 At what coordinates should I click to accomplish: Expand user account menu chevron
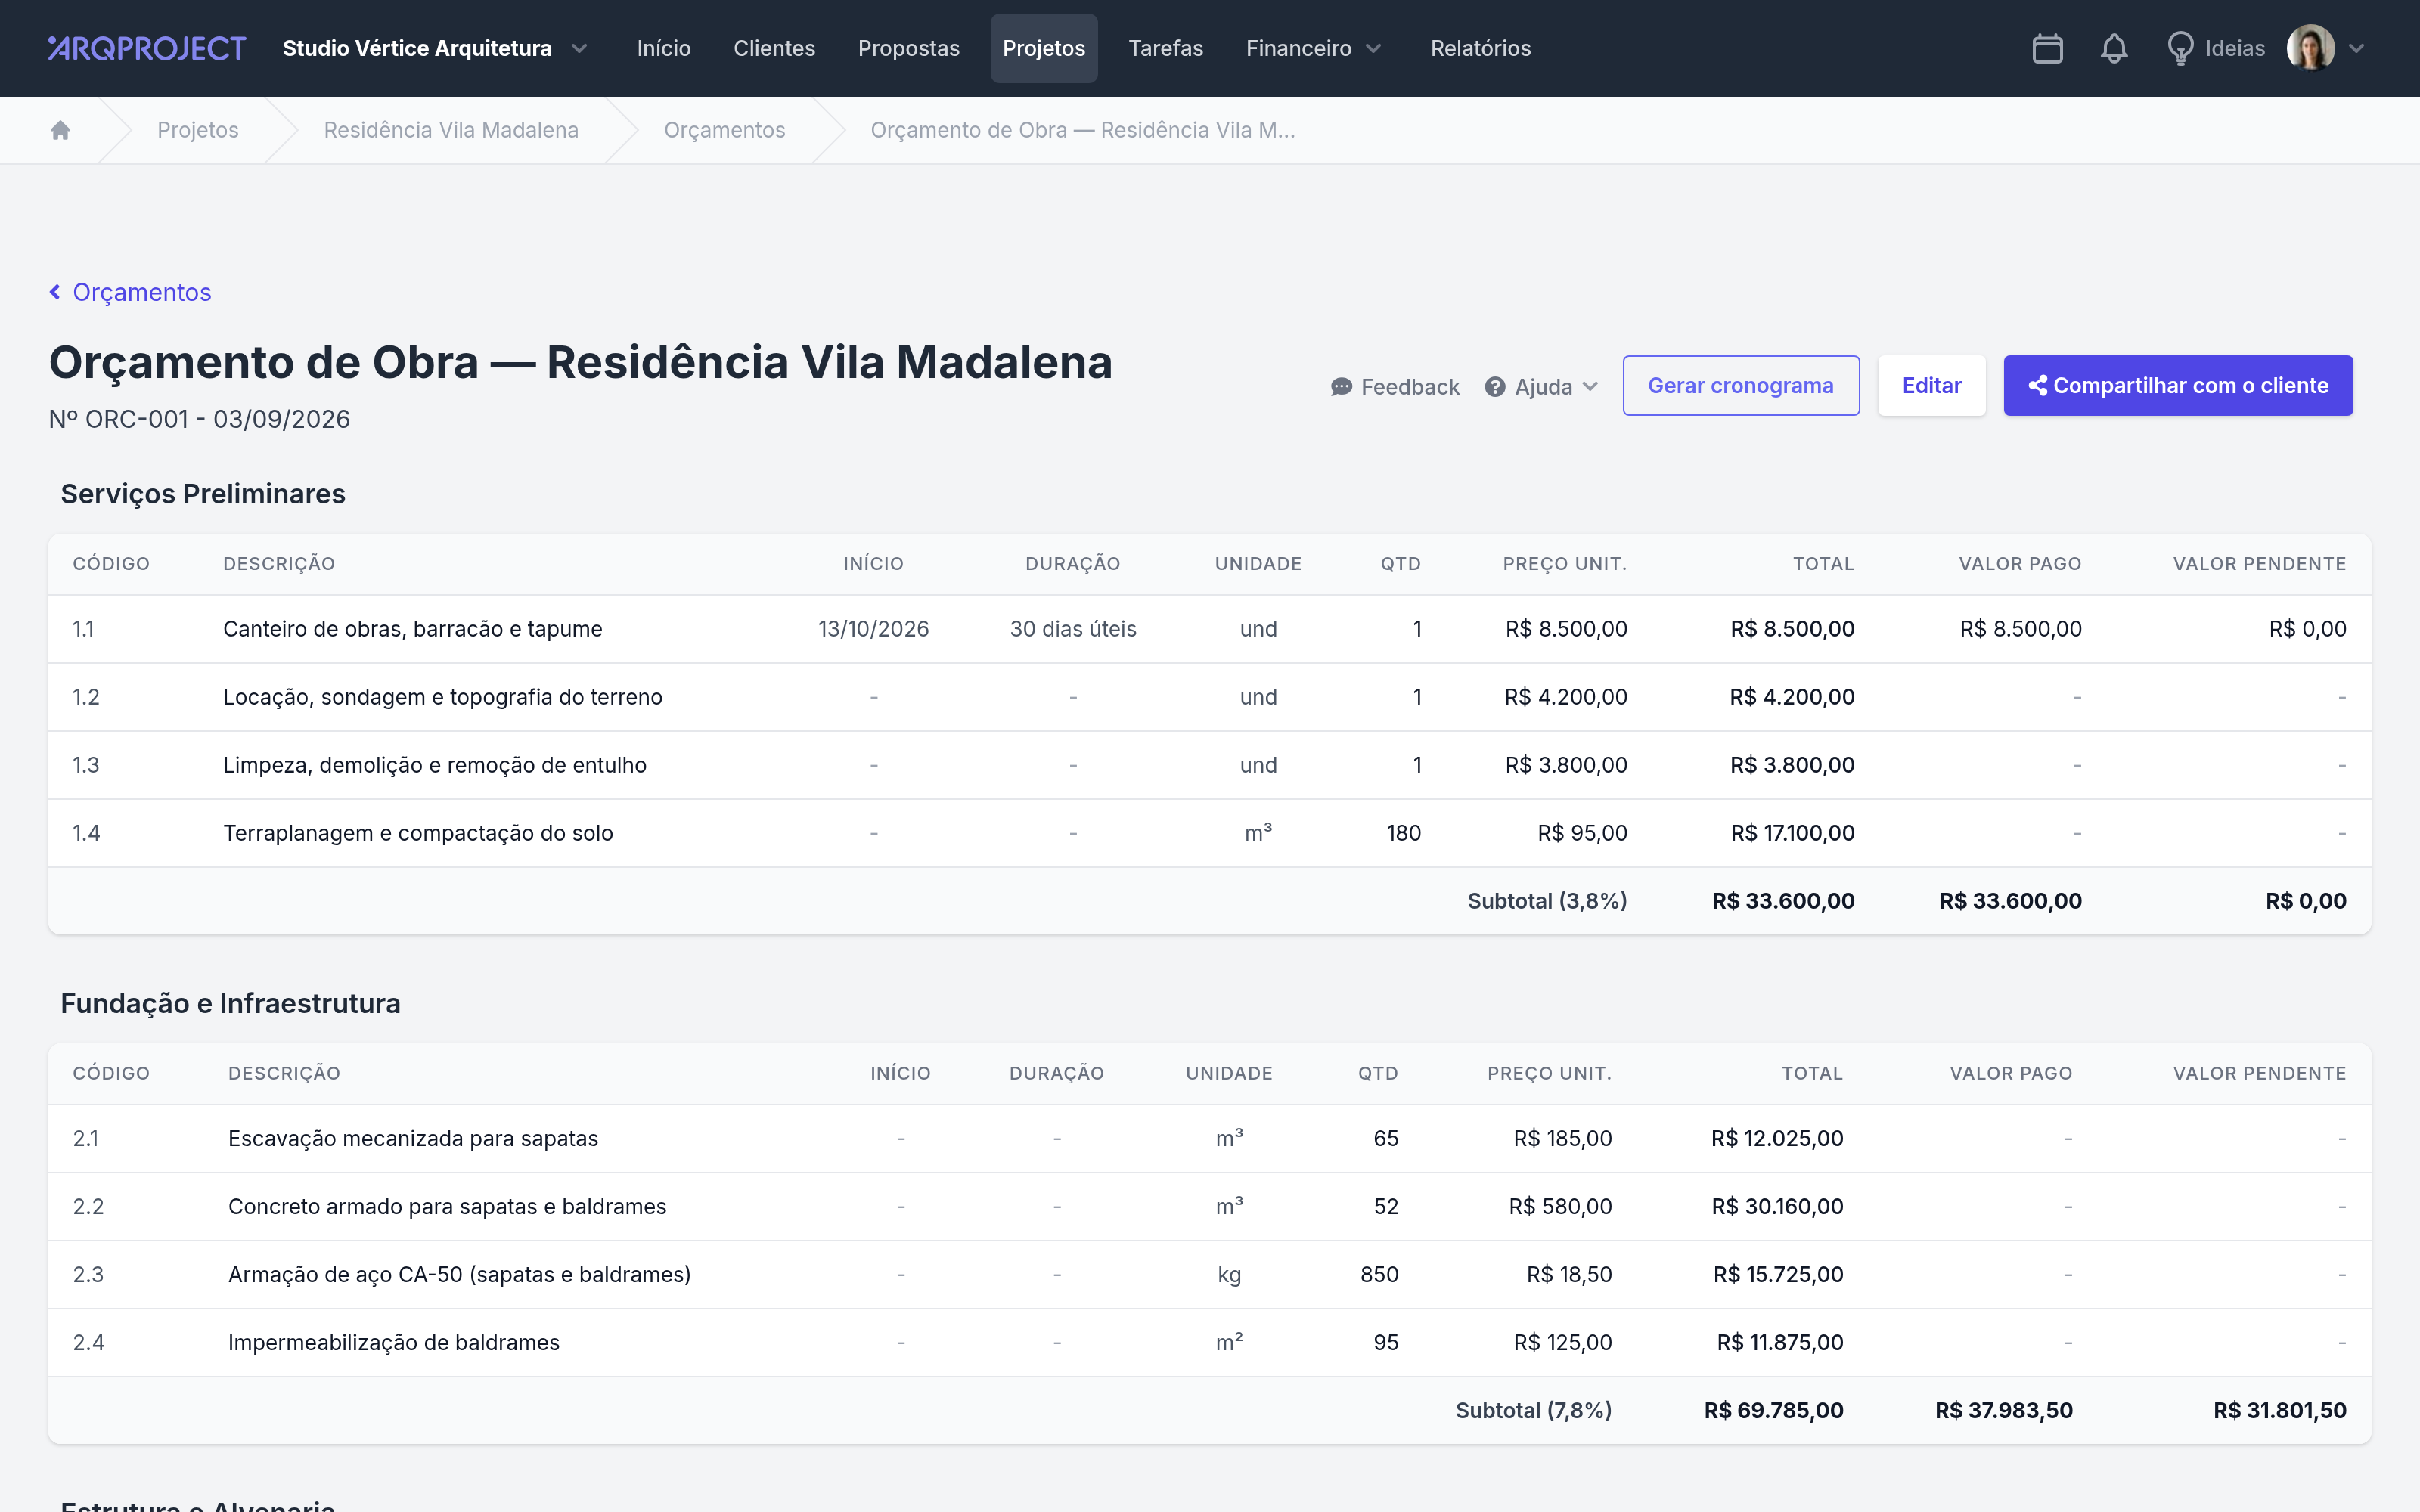pos(2357,48)
